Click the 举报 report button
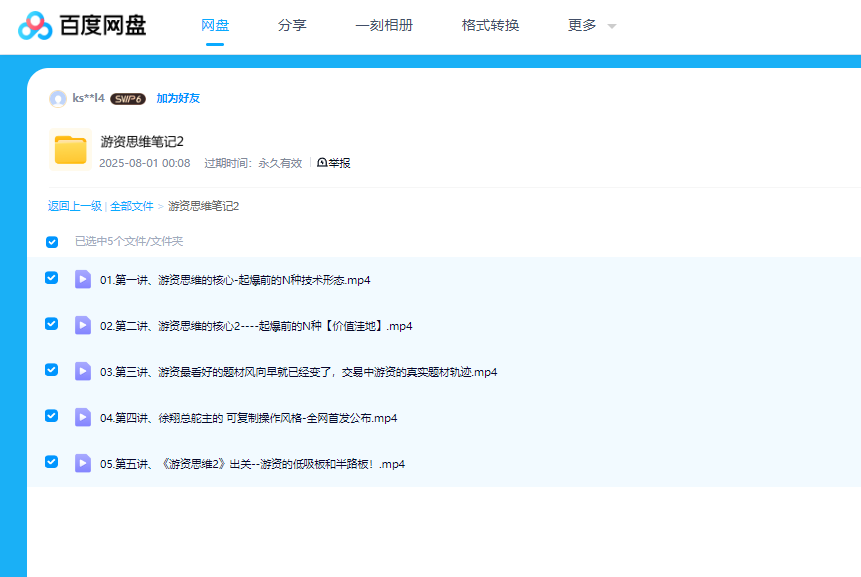Image resolution: width=861 pixels, height=577 pixels. point(334,163)
